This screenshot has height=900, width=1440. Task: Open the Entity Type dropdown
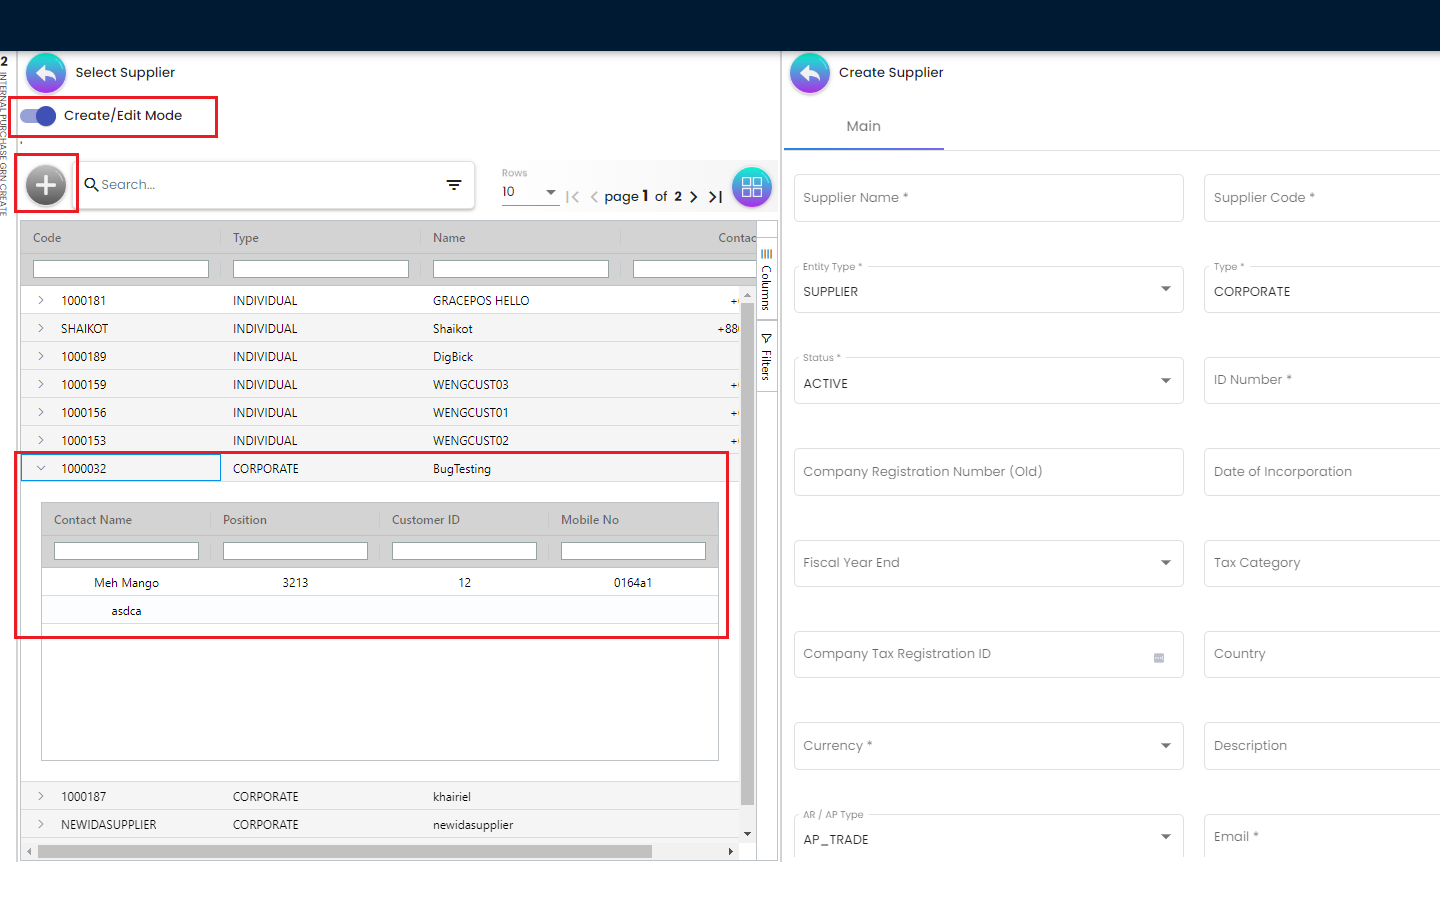tap(988, 290)
